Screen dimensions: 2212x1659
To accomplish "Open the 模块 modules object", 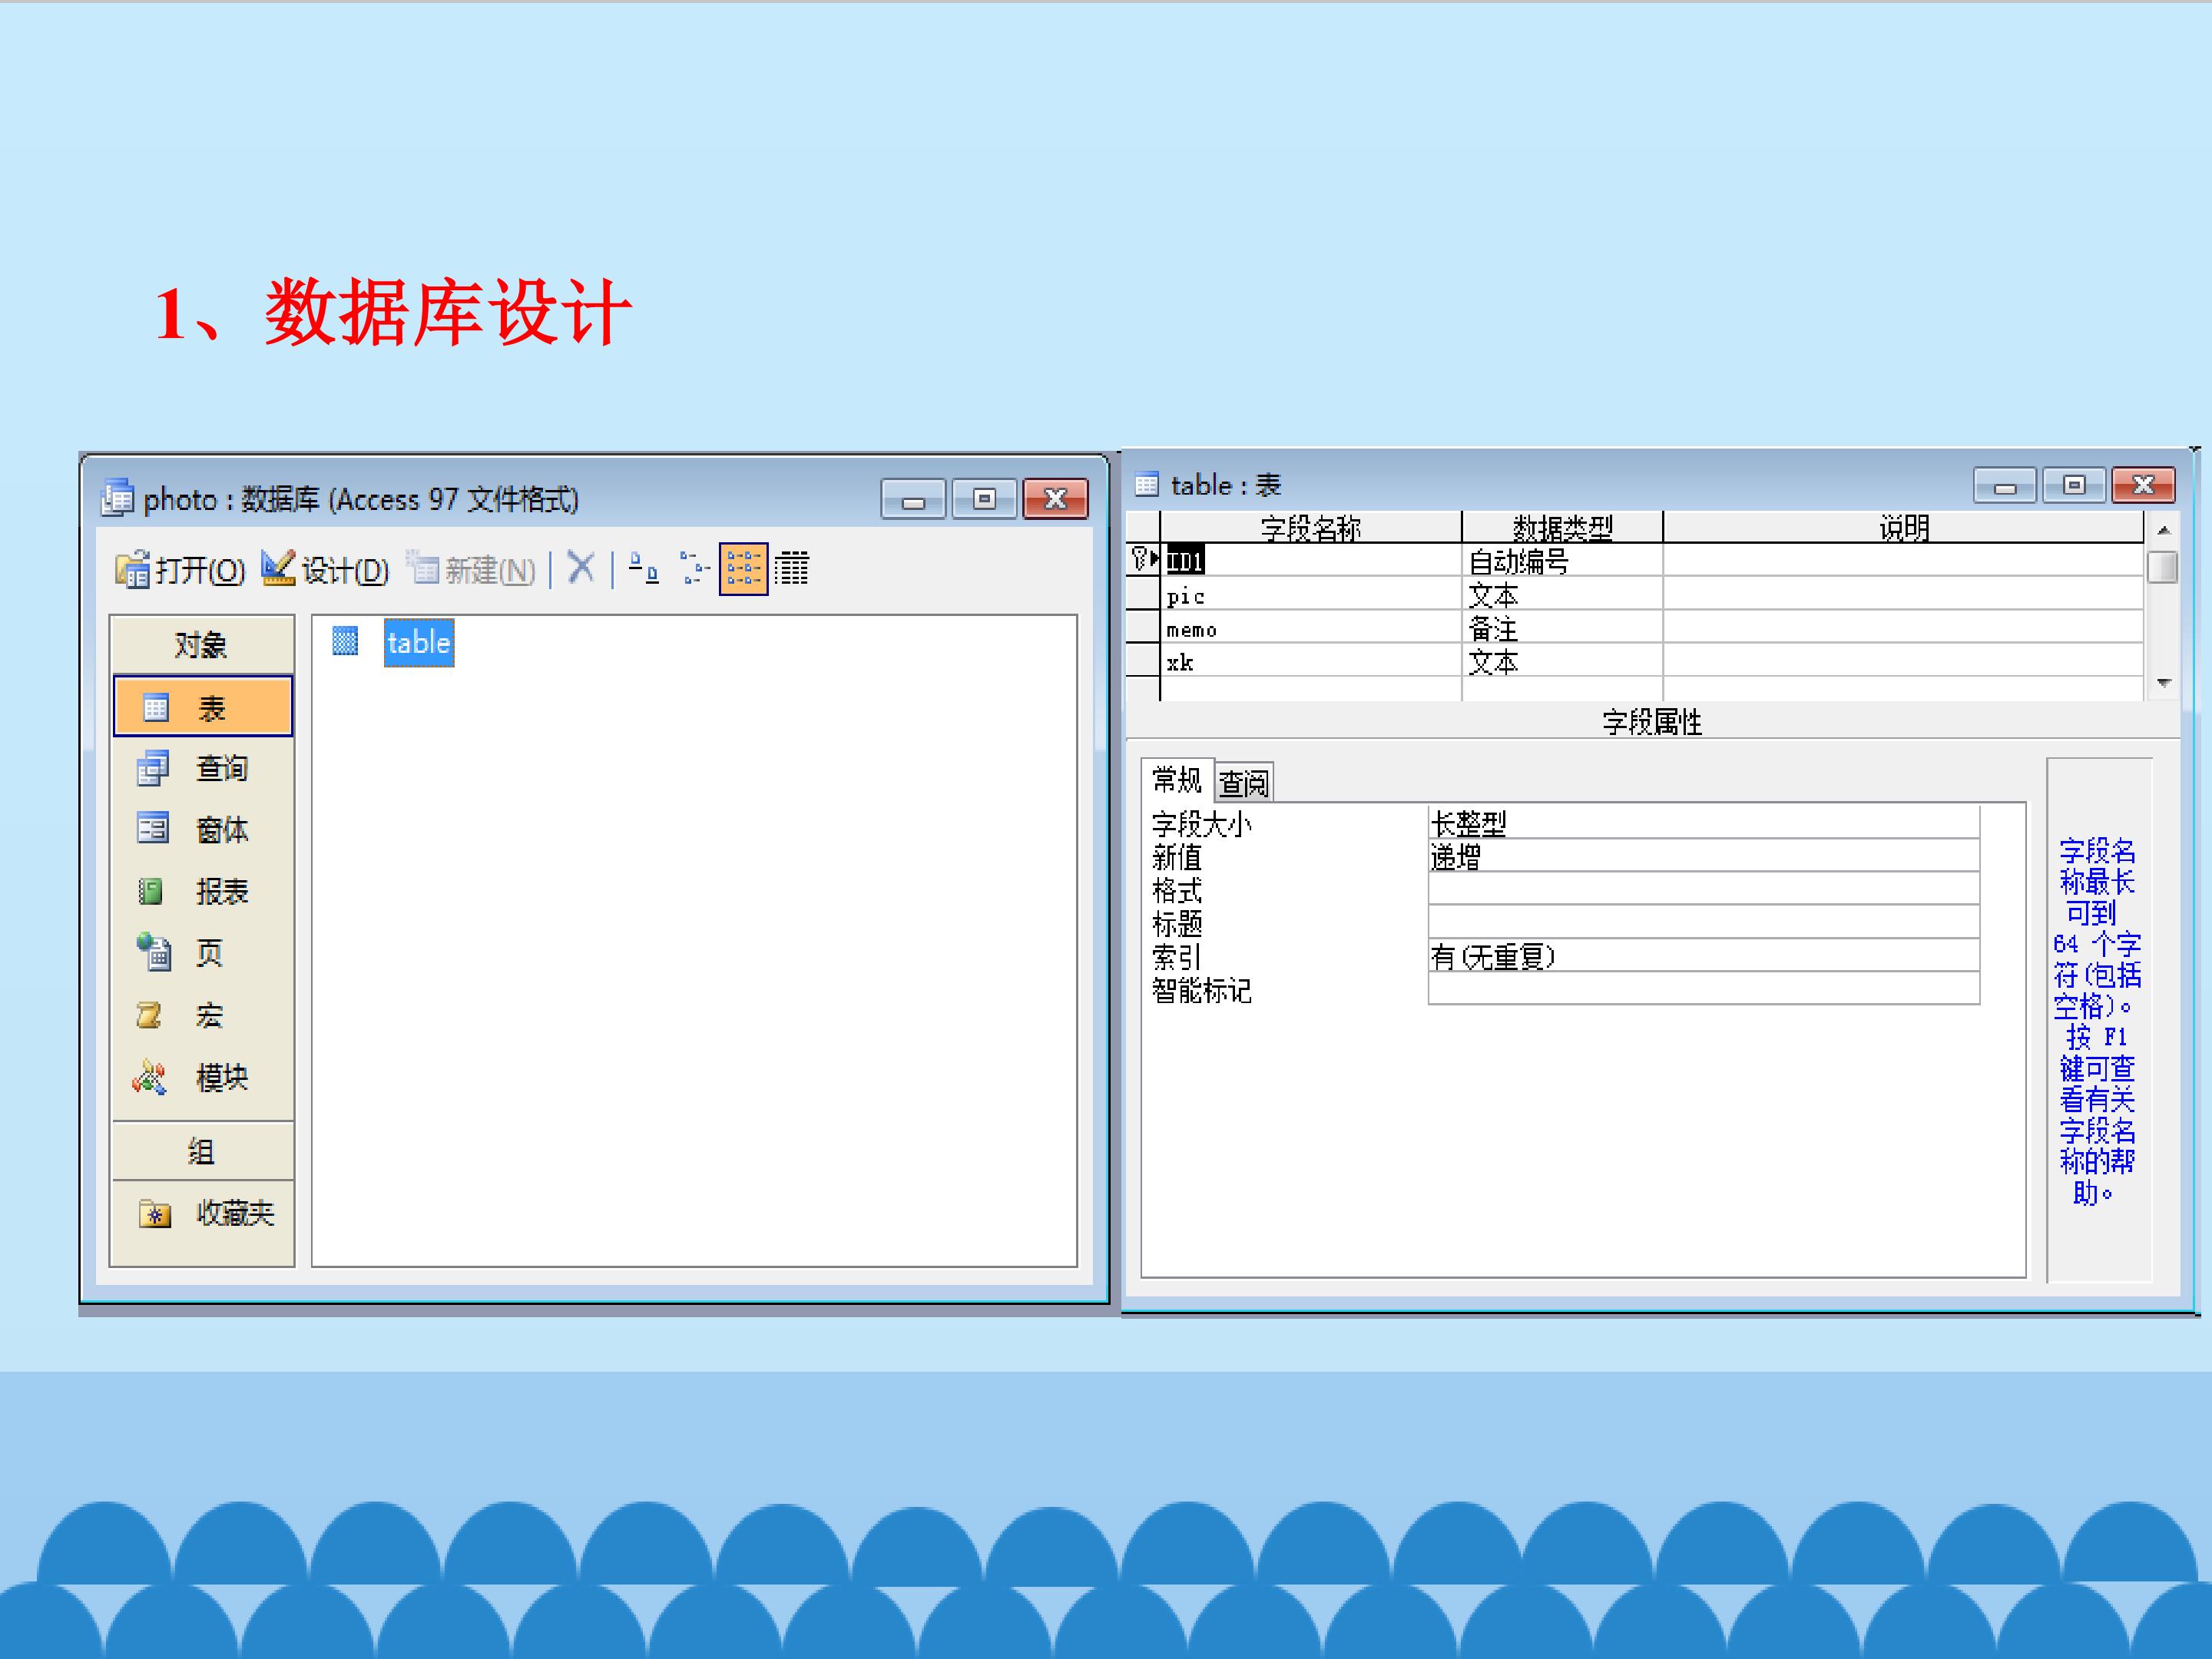I will click(x=203, y=1077).
